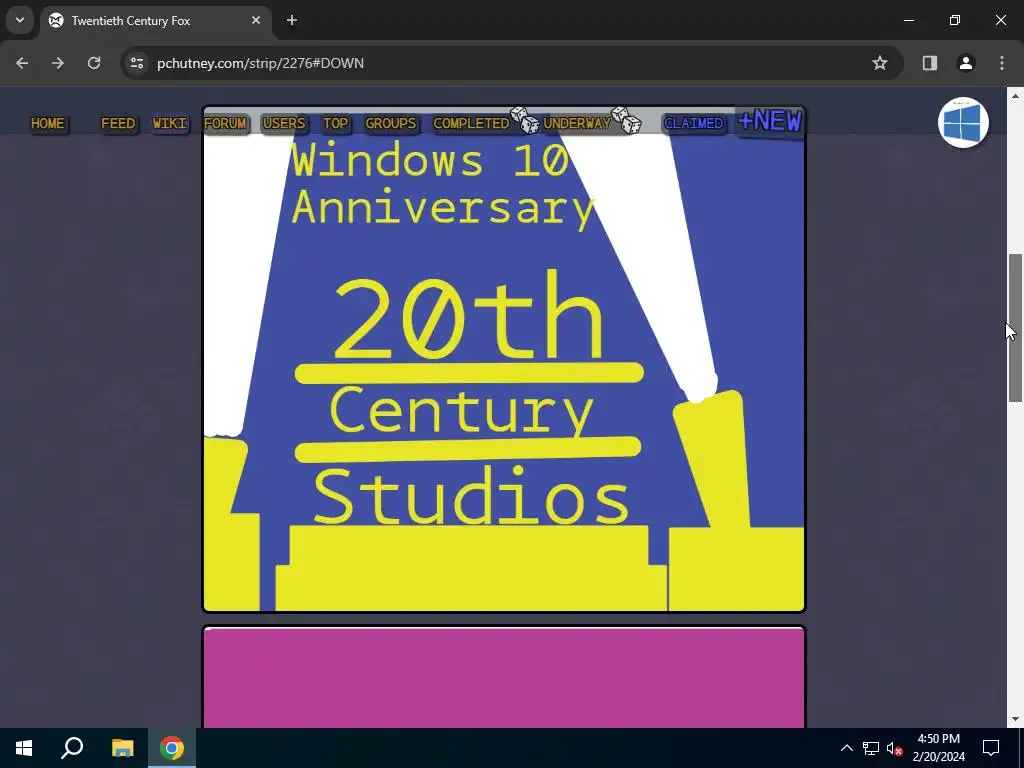The width and height of the screenshot is (1024, 768).
Task: Bookmark this page with the star
Action: tap(880, 63)
